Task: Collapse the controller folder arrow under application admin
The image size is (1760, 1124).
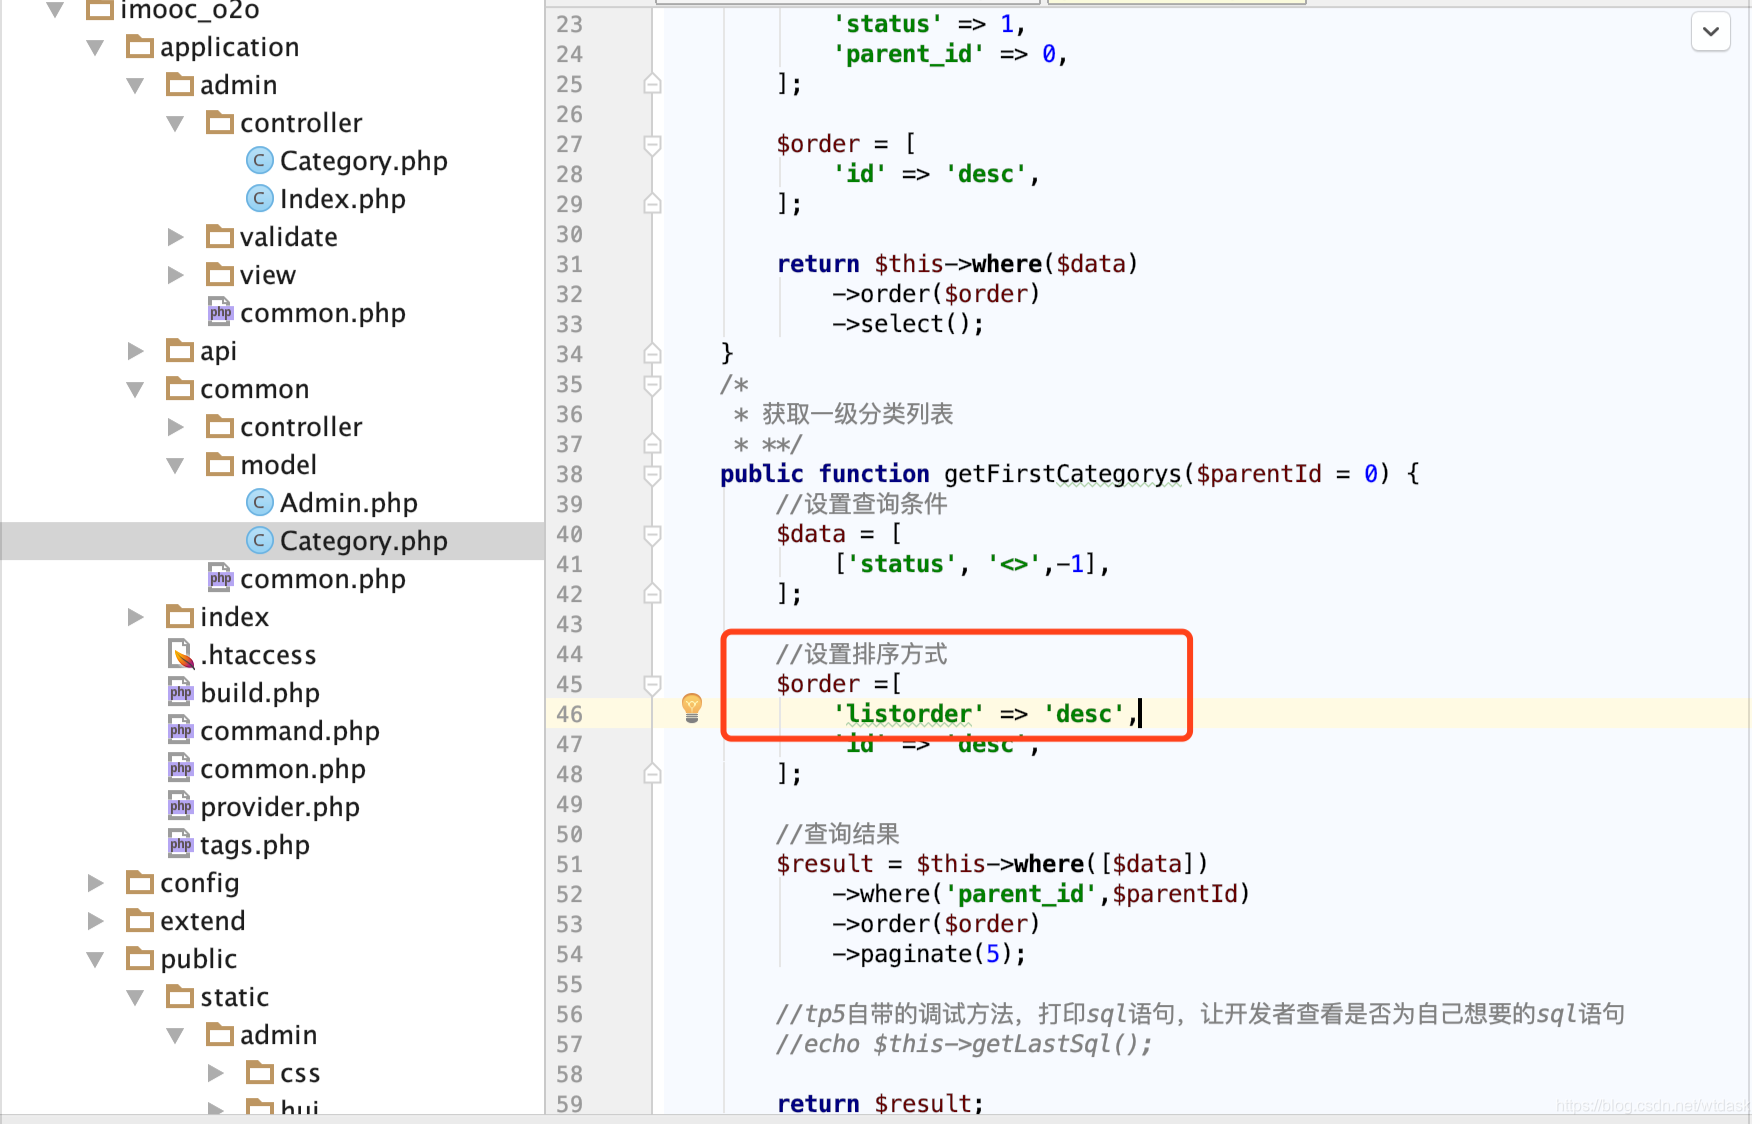Action: pos(176,124)
